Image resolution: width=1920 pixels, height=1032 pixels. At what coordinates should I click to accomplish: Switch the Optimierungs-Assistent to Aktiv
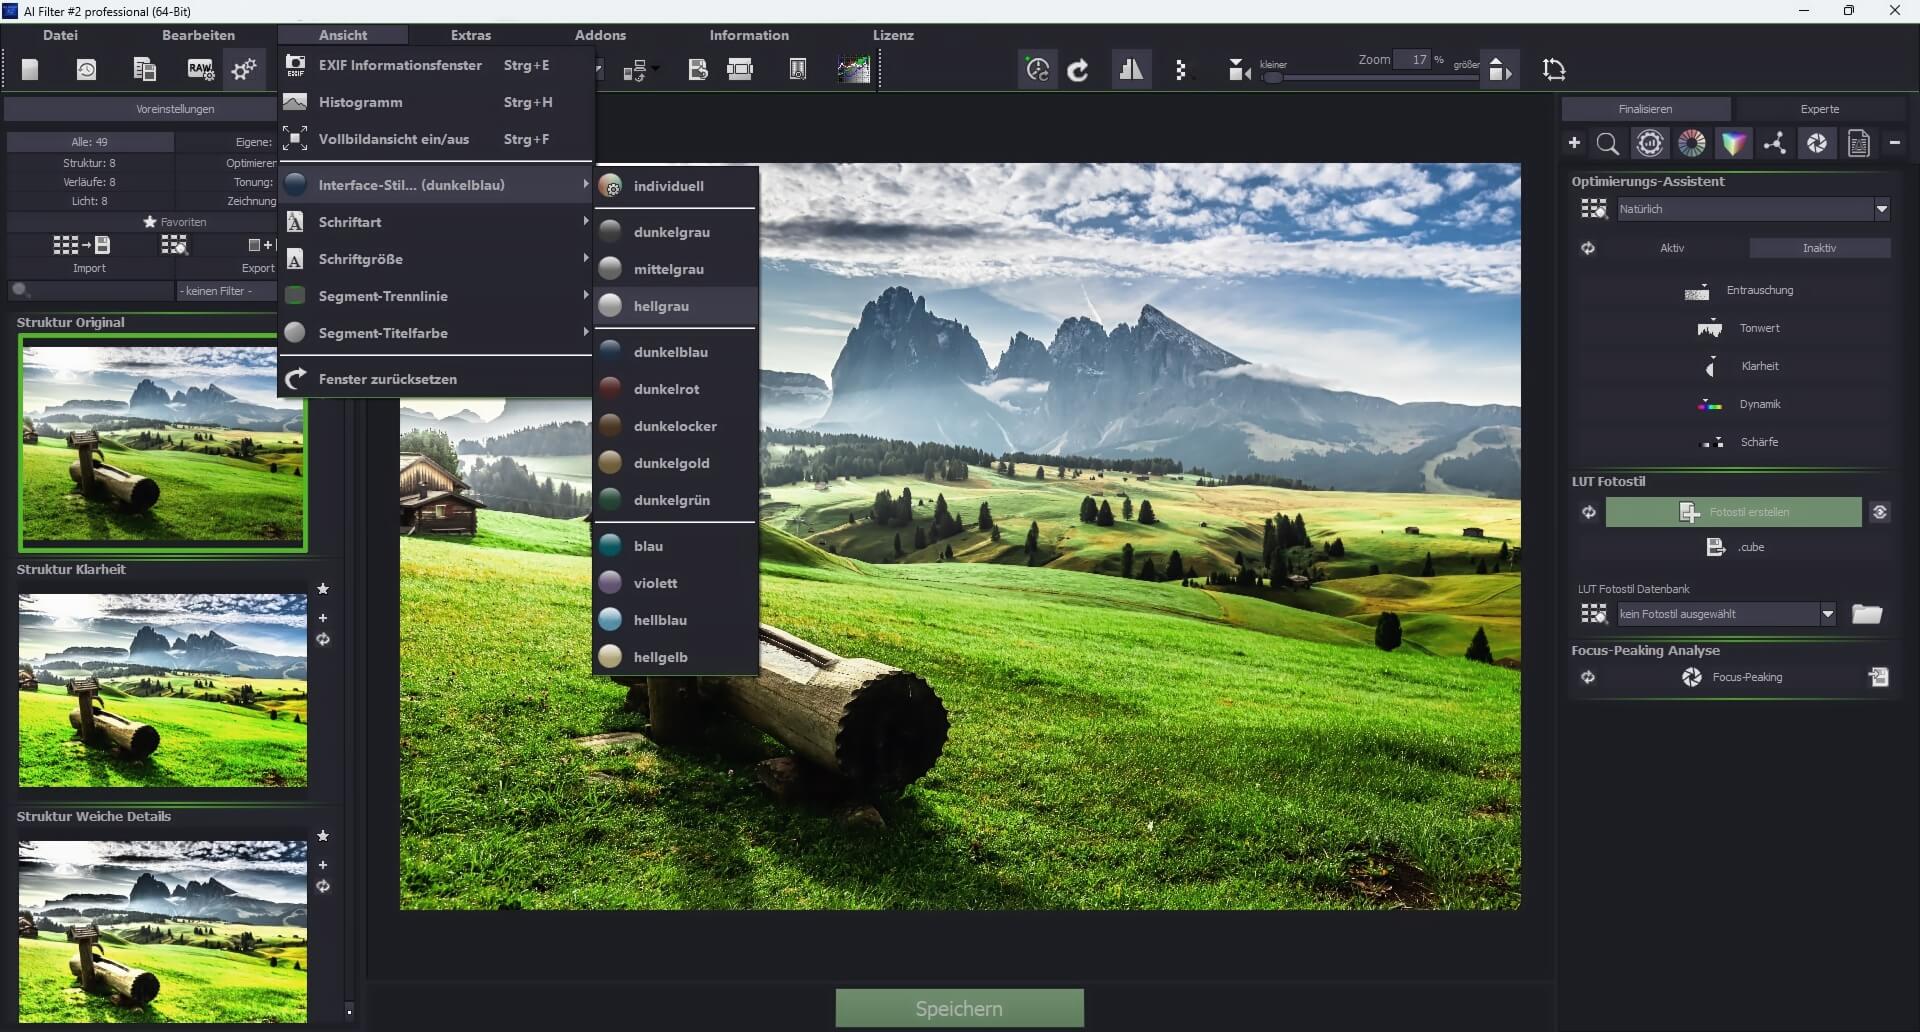point(1673,247)
